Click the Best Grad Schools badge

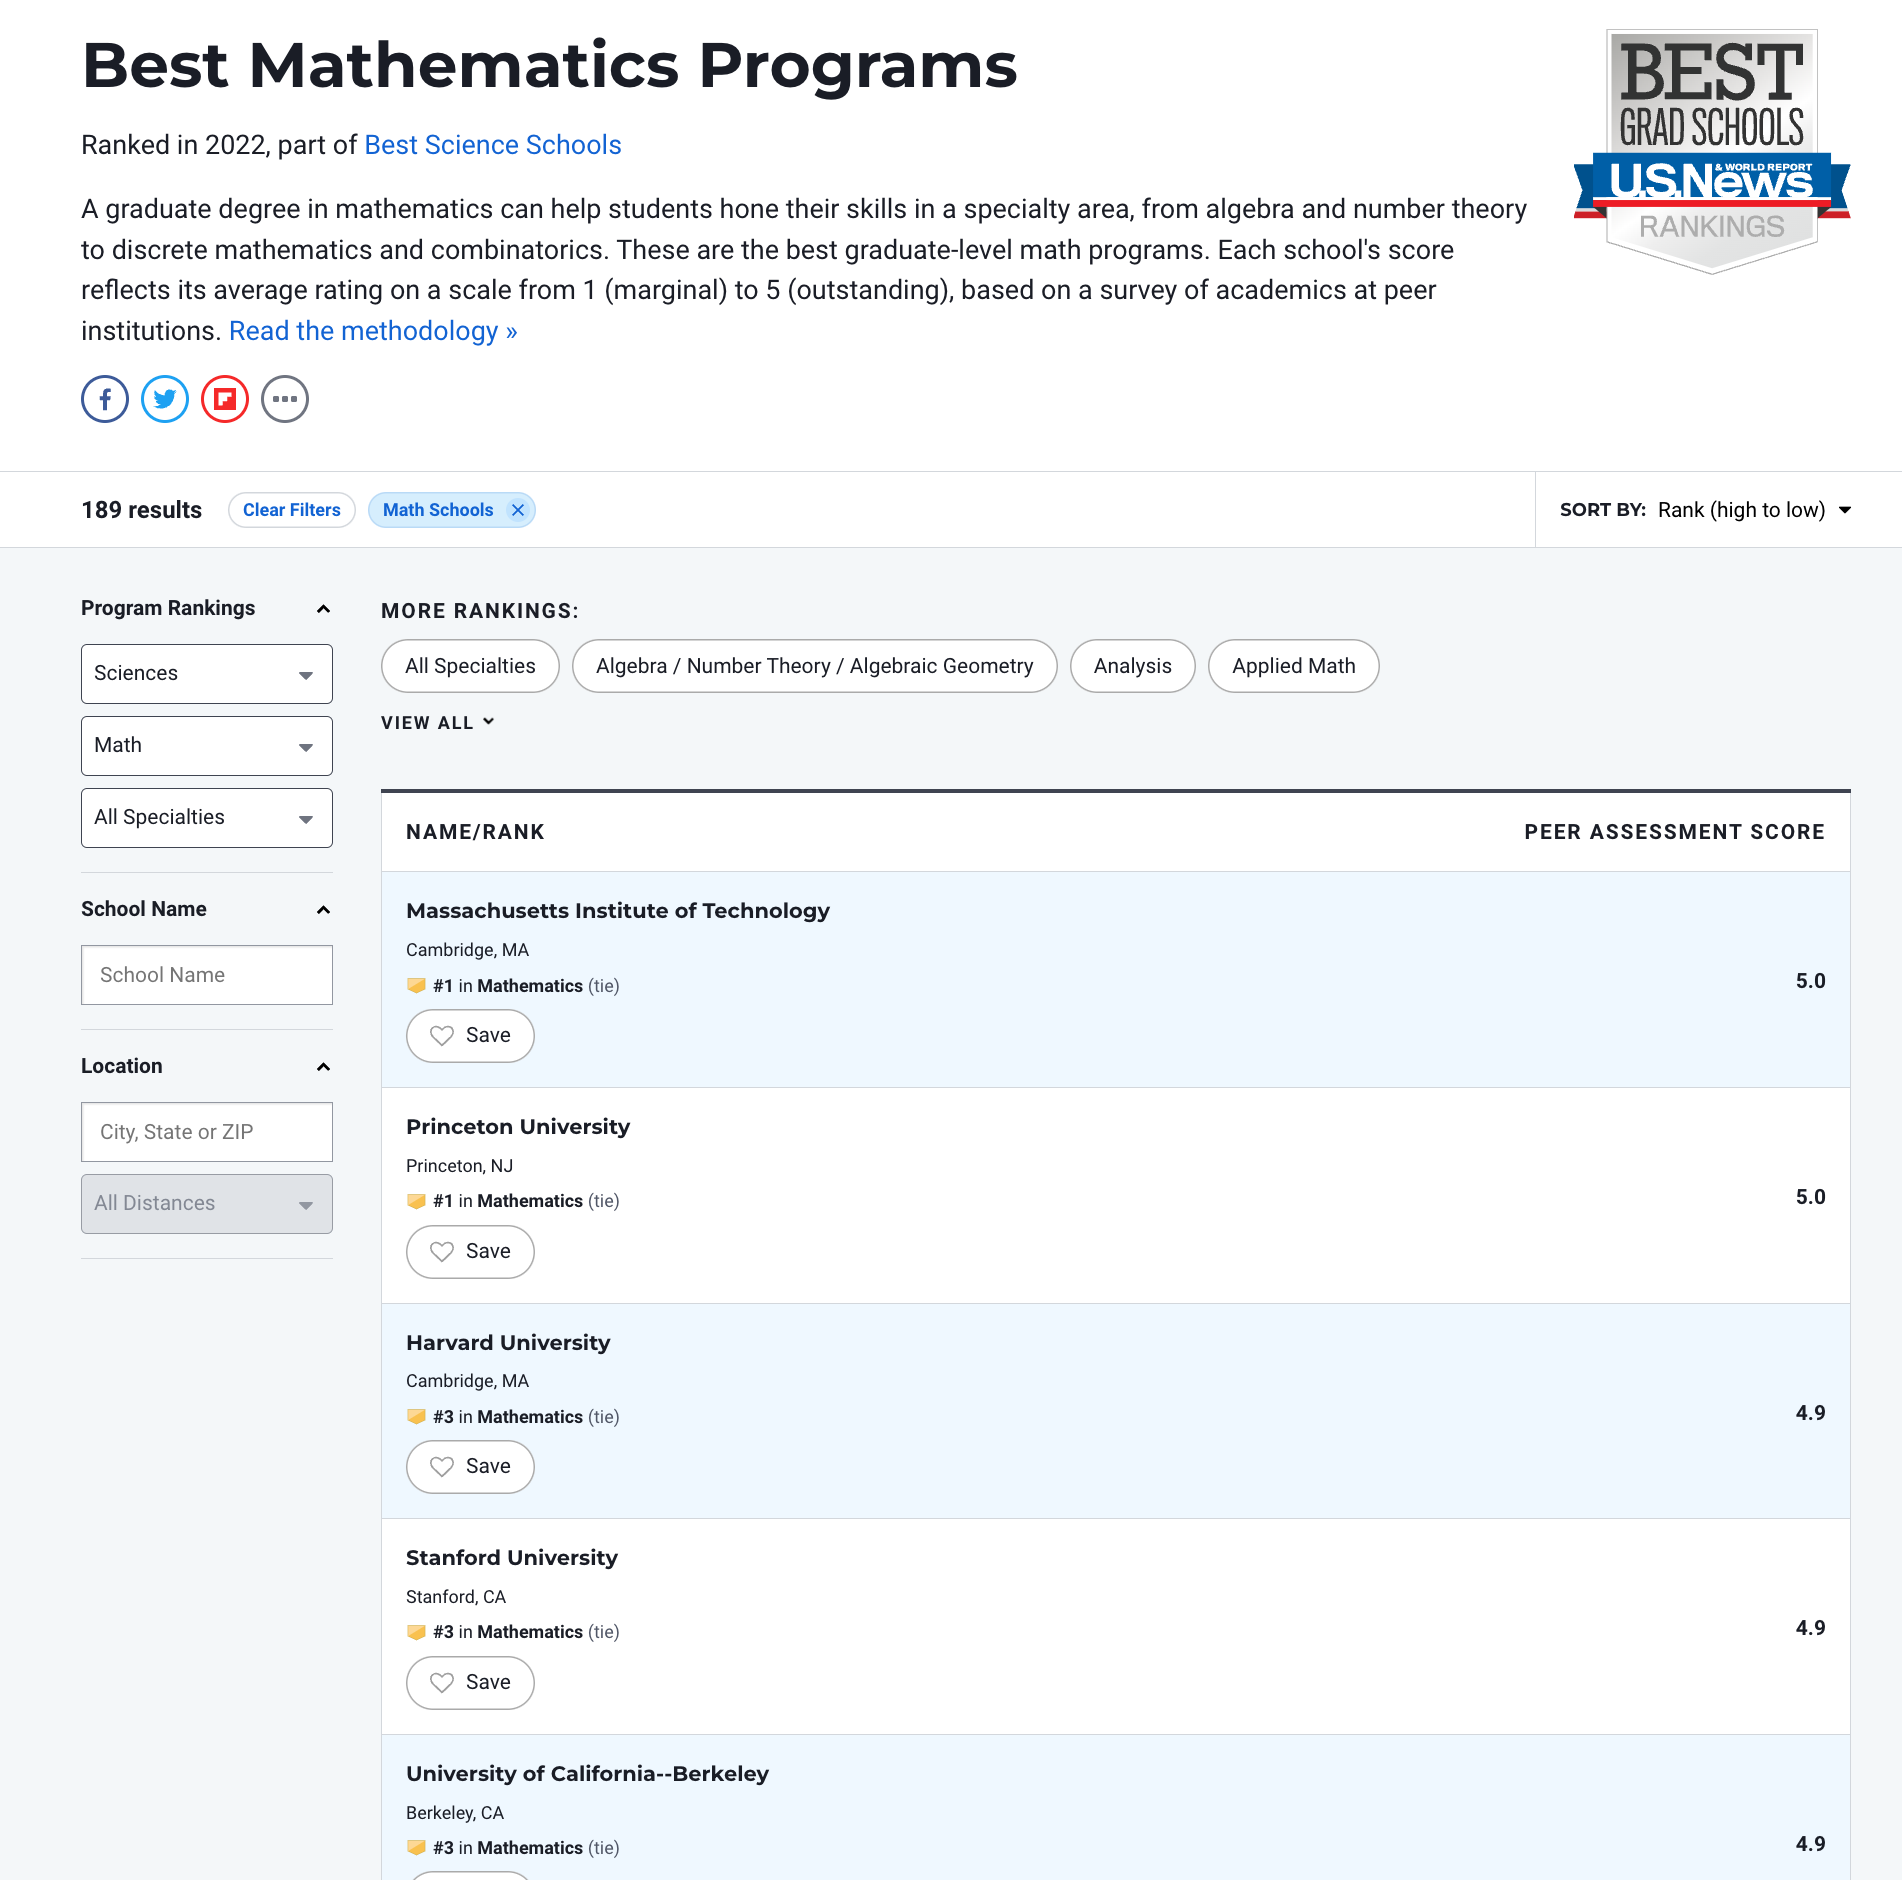[1711, 151]
